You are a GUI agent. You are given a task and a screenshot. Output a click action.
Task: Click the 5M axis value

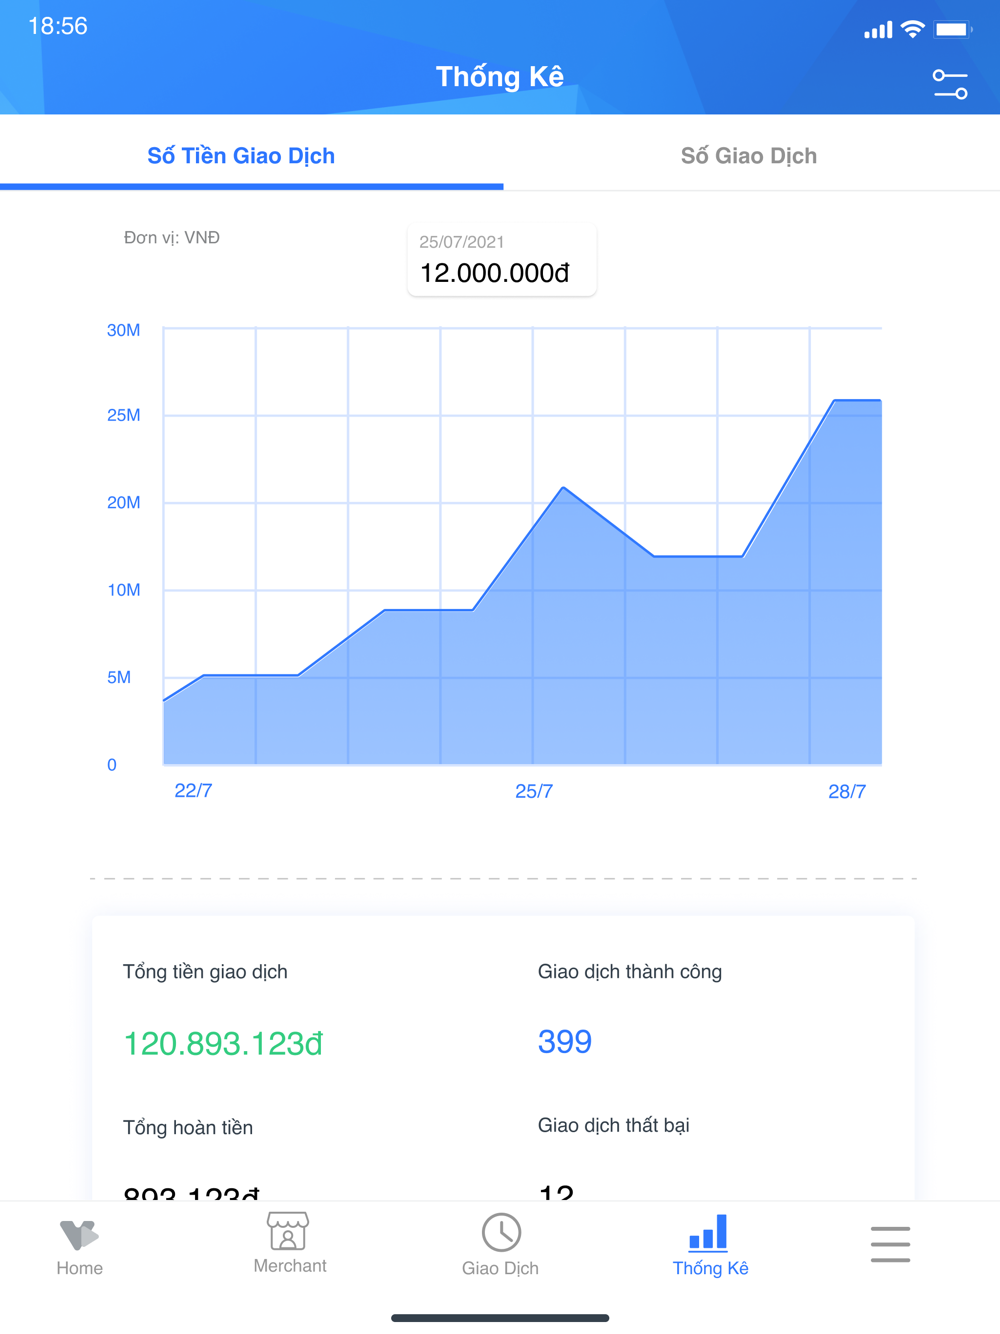click(119, 678)
